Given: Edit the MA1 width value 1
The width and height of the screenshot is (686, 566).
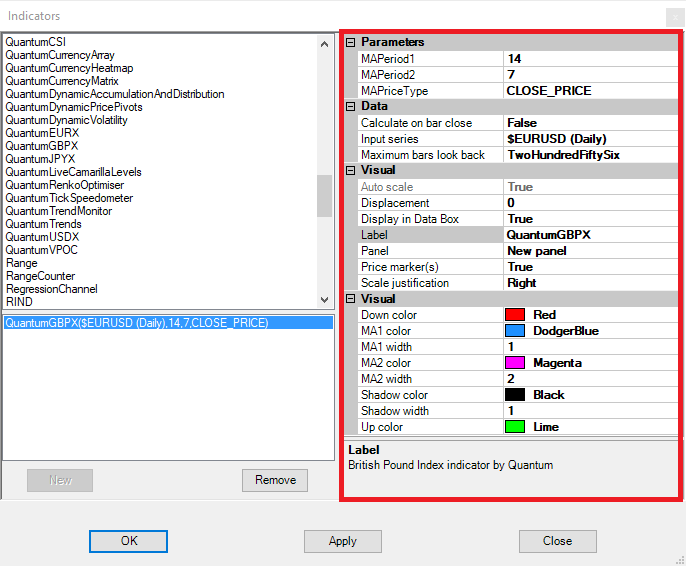Looking at the screenshot, I should coord(591,347).
